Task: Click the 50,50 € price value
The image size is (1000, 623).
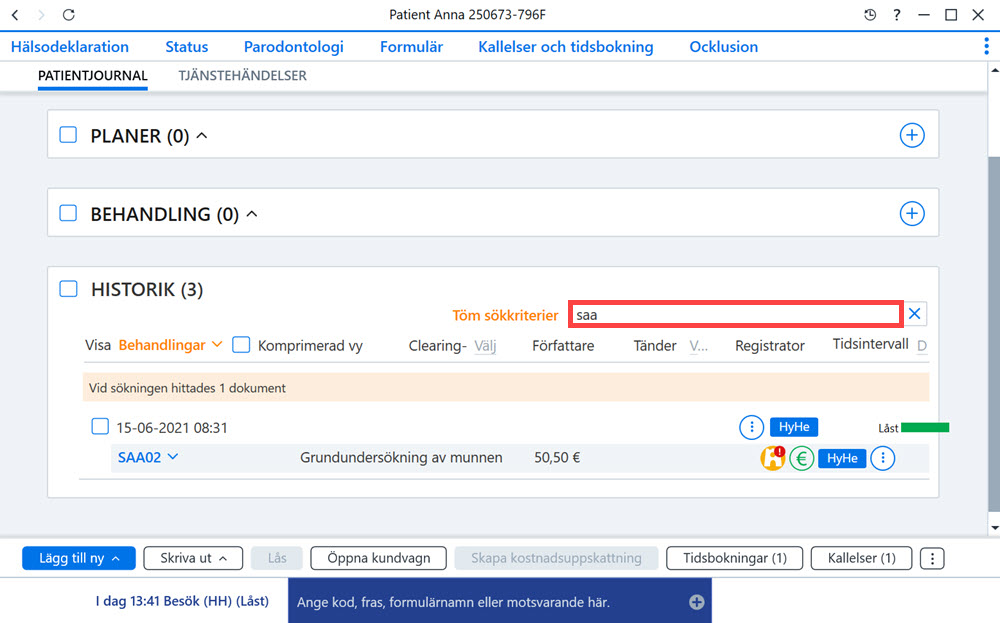Action: pyautogui.click(x=557, y=457)
